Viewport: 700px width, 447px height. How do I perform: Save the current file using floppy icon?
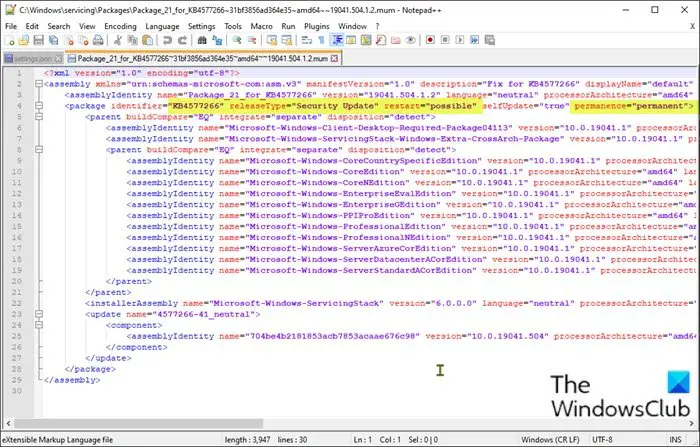tap(38, 40)
